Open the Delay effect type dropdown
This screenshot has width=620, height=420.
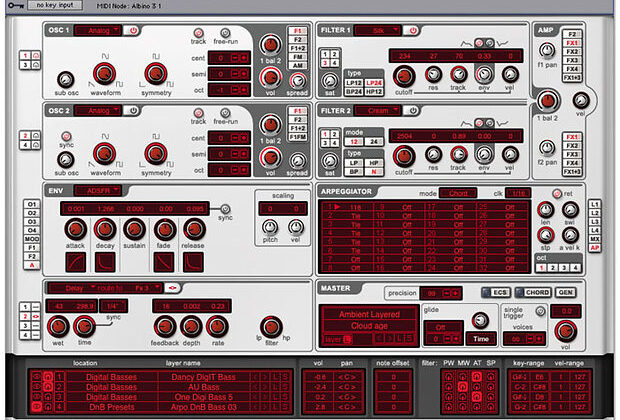pyautogui.click(x=74, y=288)
